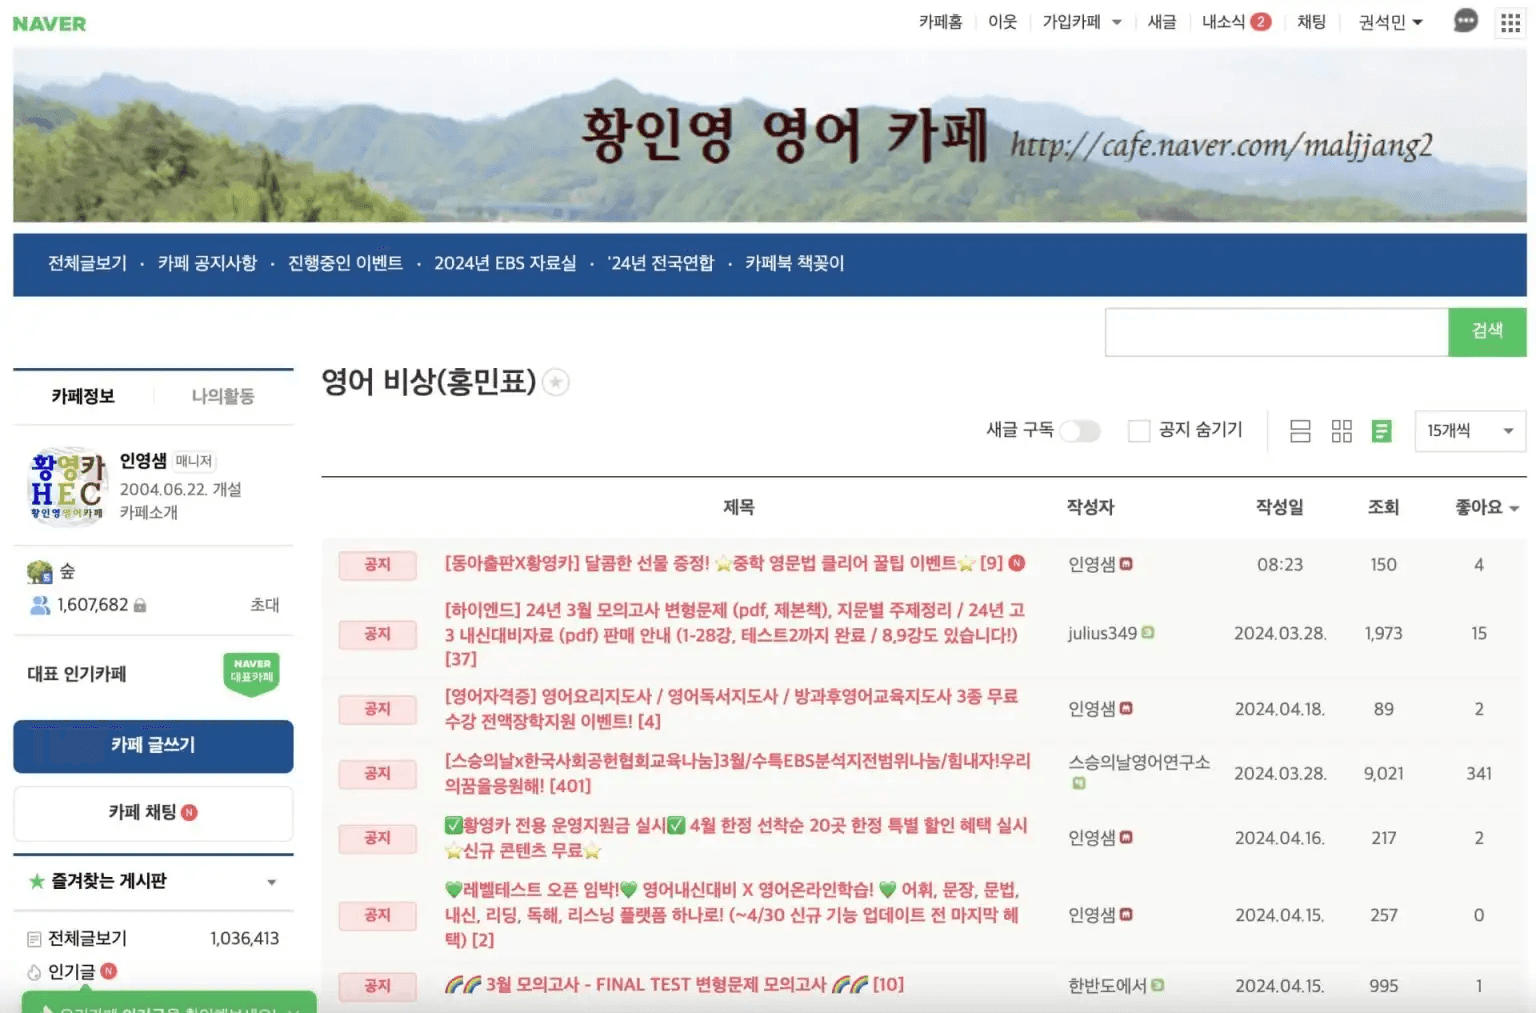Click author name julius349
Screen dimensions: 1536x1013
(1102, 633)
